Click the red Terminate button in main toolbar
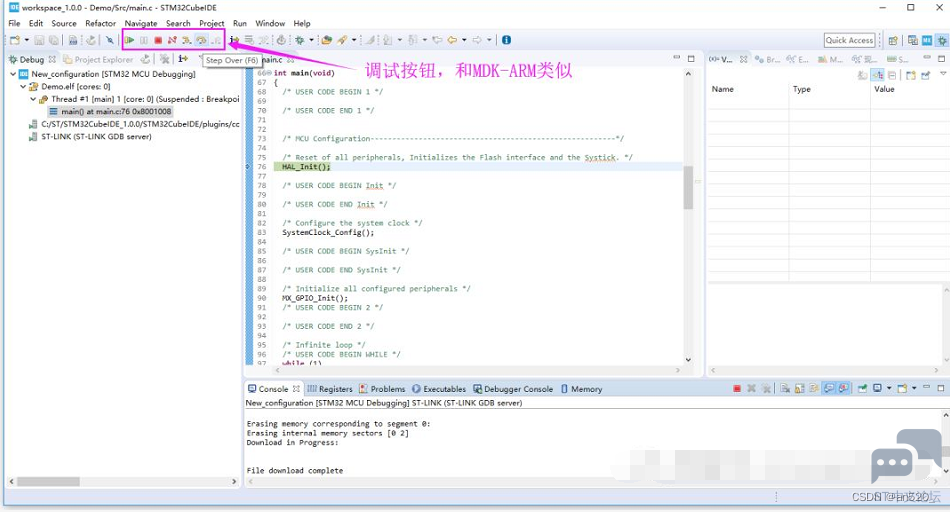Image resolution: width=950 pixels, height=512 pixels. [x=158, y=40]
